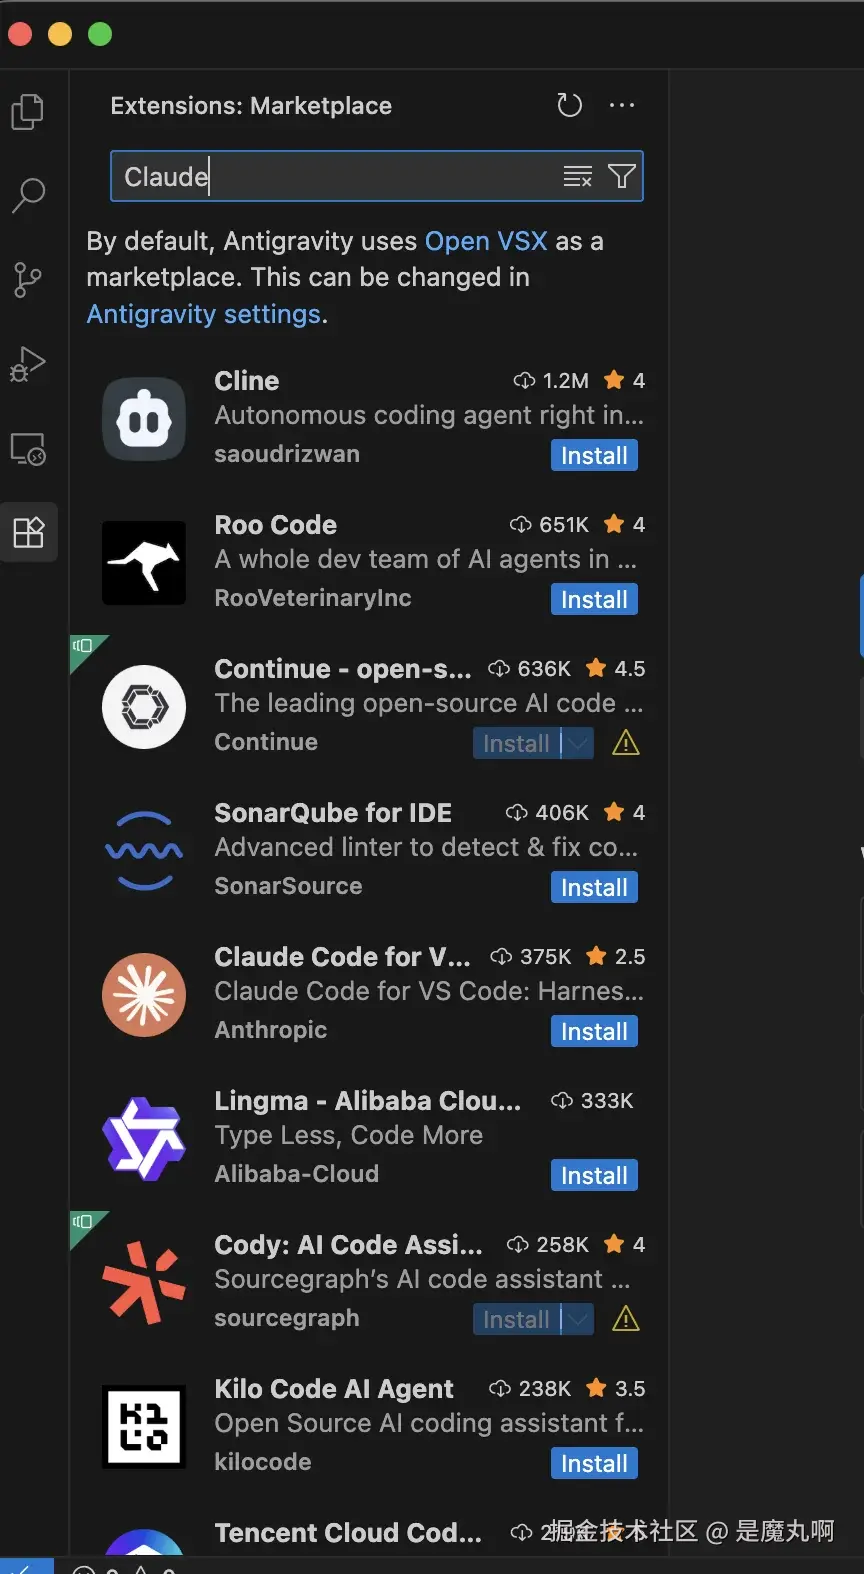Open the Remote Explorer view
Screen dimensions: 864x1574
pos(28,449)
